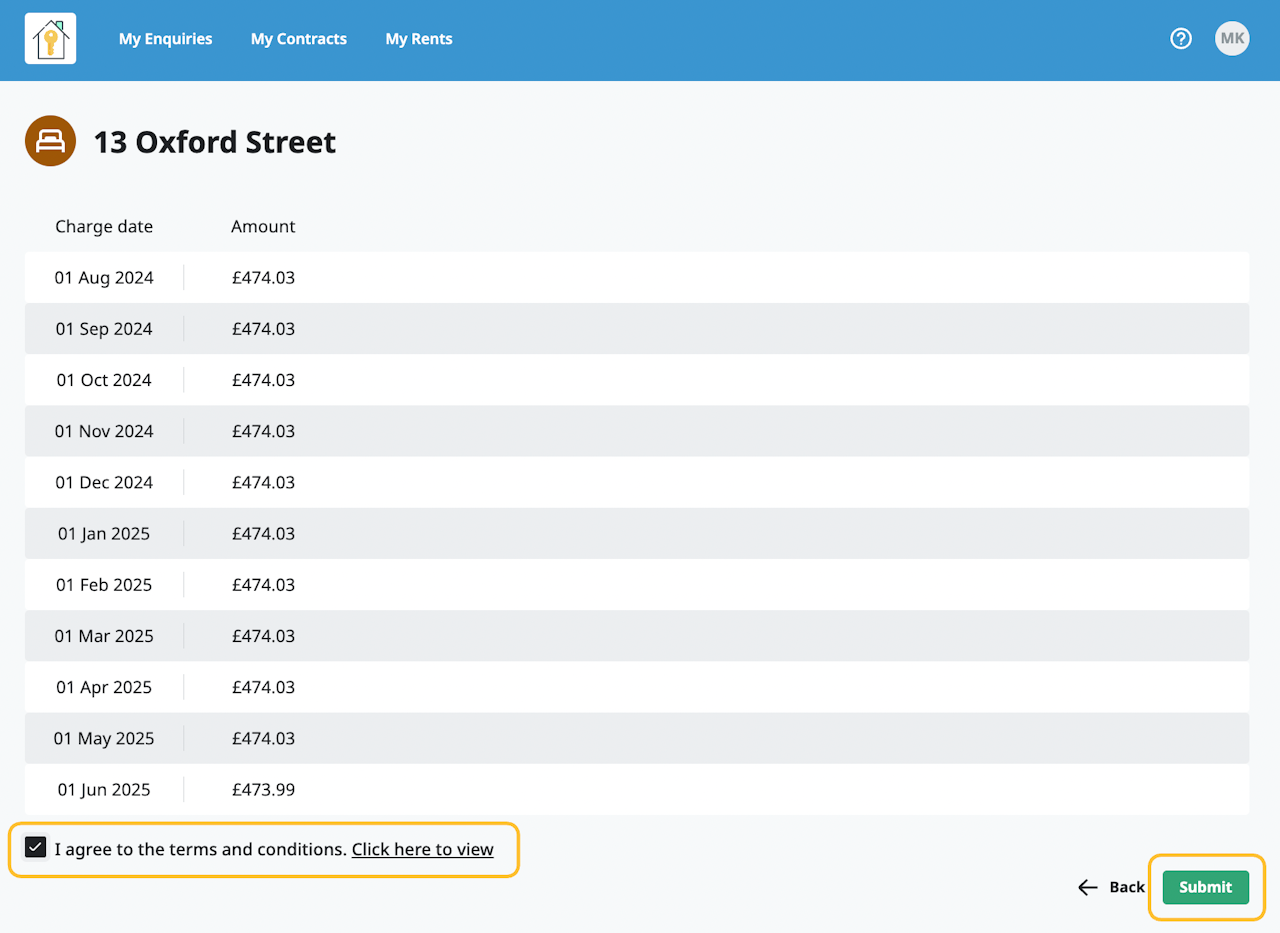The width and height of the screenshot is (1280, 933).
Task: Click the brown bed property icon
Action: (x=50, y=141)
